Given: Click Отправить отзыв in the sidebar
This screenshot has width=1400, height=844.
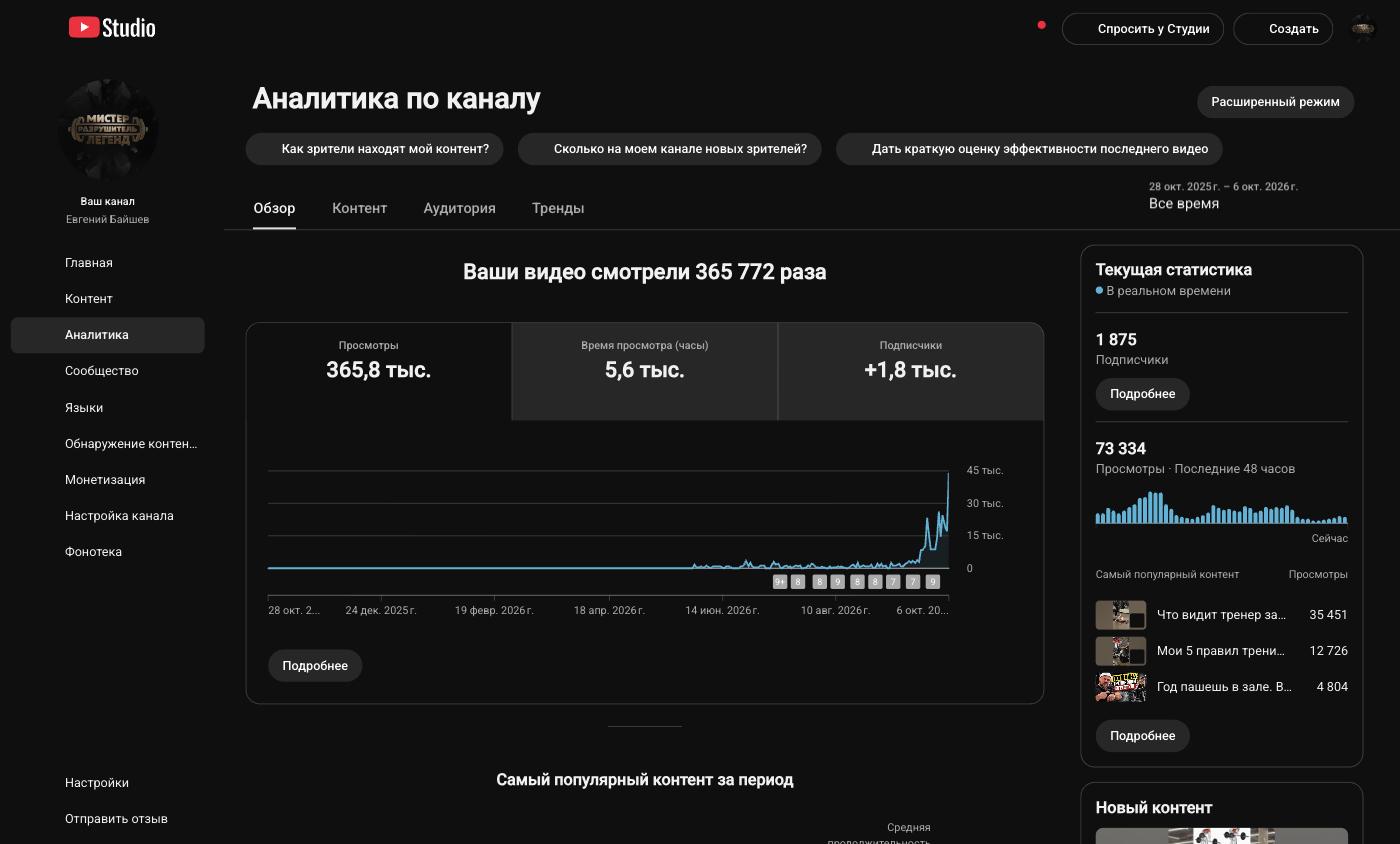Looking at the screenshot, I should click(x=107, y=819).
